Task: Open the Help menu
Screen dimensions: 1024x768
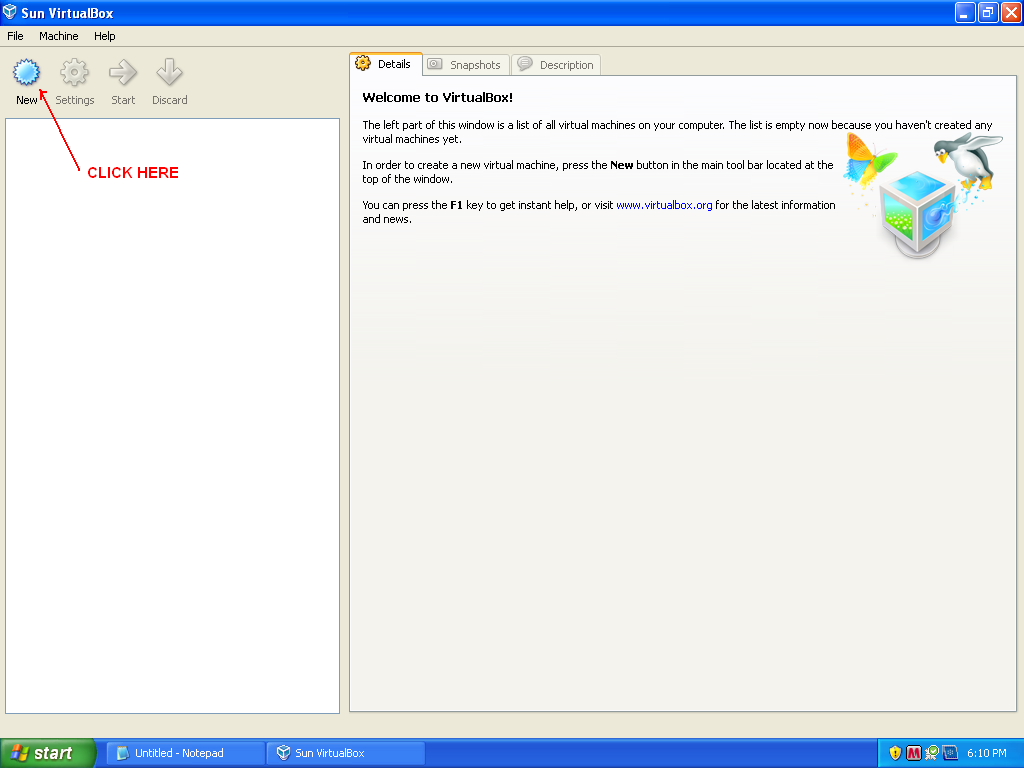Action: point(104,36)
